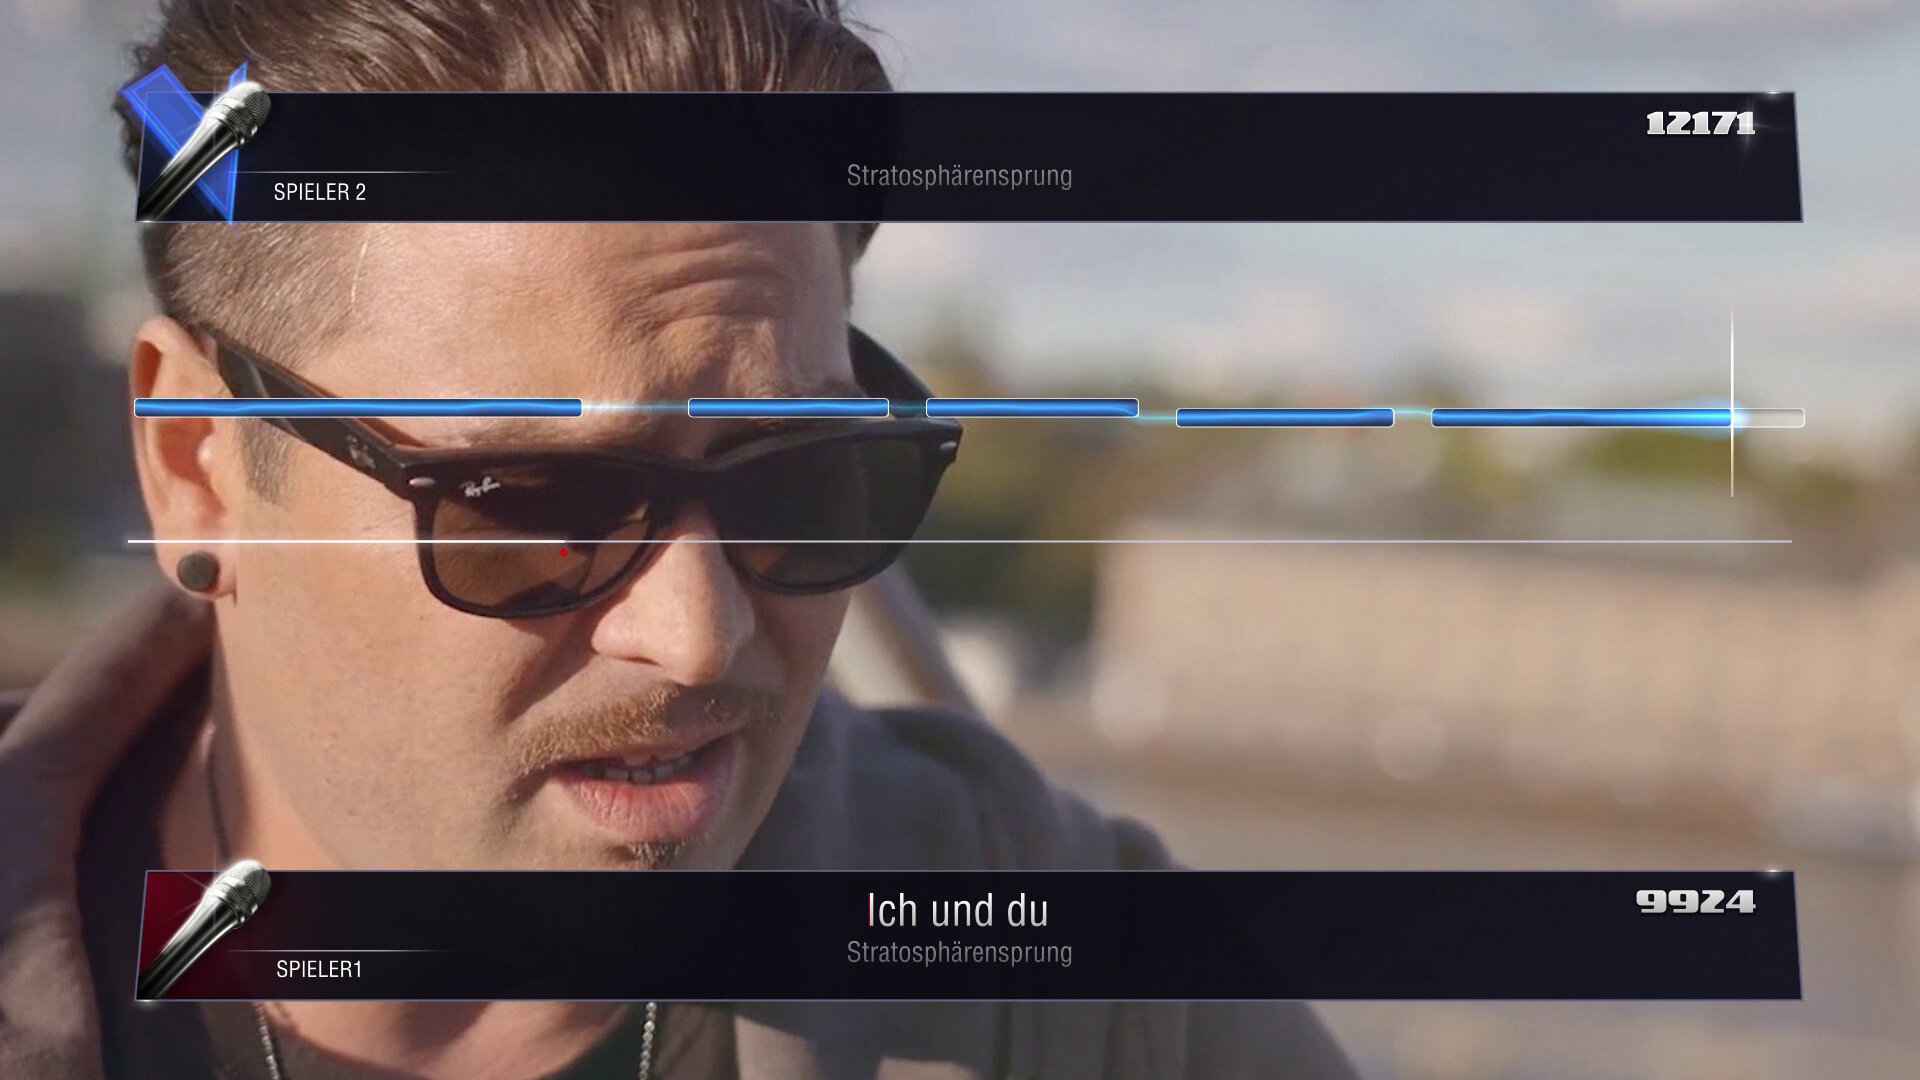Click the Spieler 2 microphone icon
1920x1080 pixels.
(x=205, y=150)
